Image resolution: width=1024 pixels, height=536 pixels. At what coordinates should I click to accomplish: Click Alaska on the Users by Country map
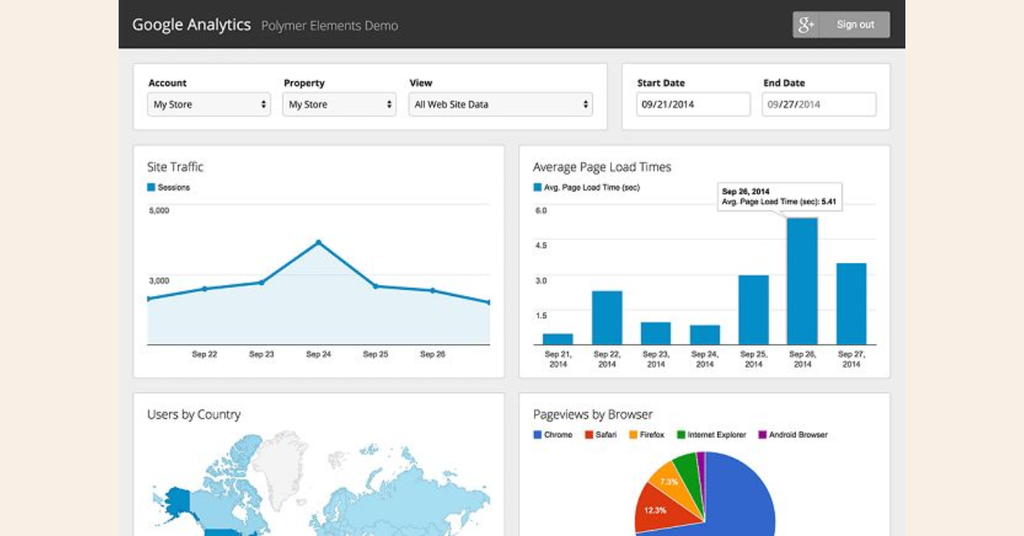(x=178, y=500)
